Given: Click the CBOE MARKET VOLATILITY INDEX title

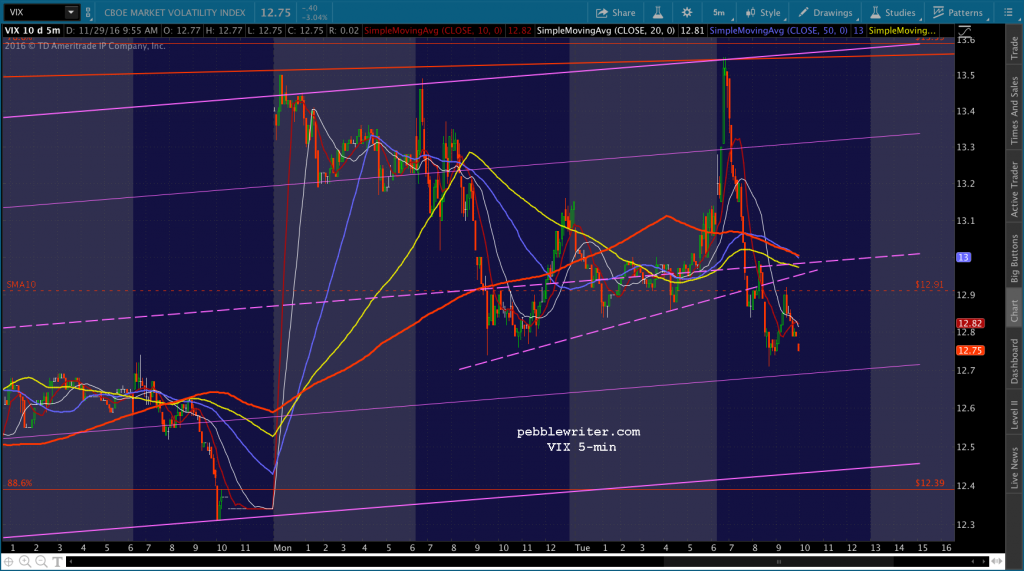Looking at the screenshot, I should coord(175,12).
